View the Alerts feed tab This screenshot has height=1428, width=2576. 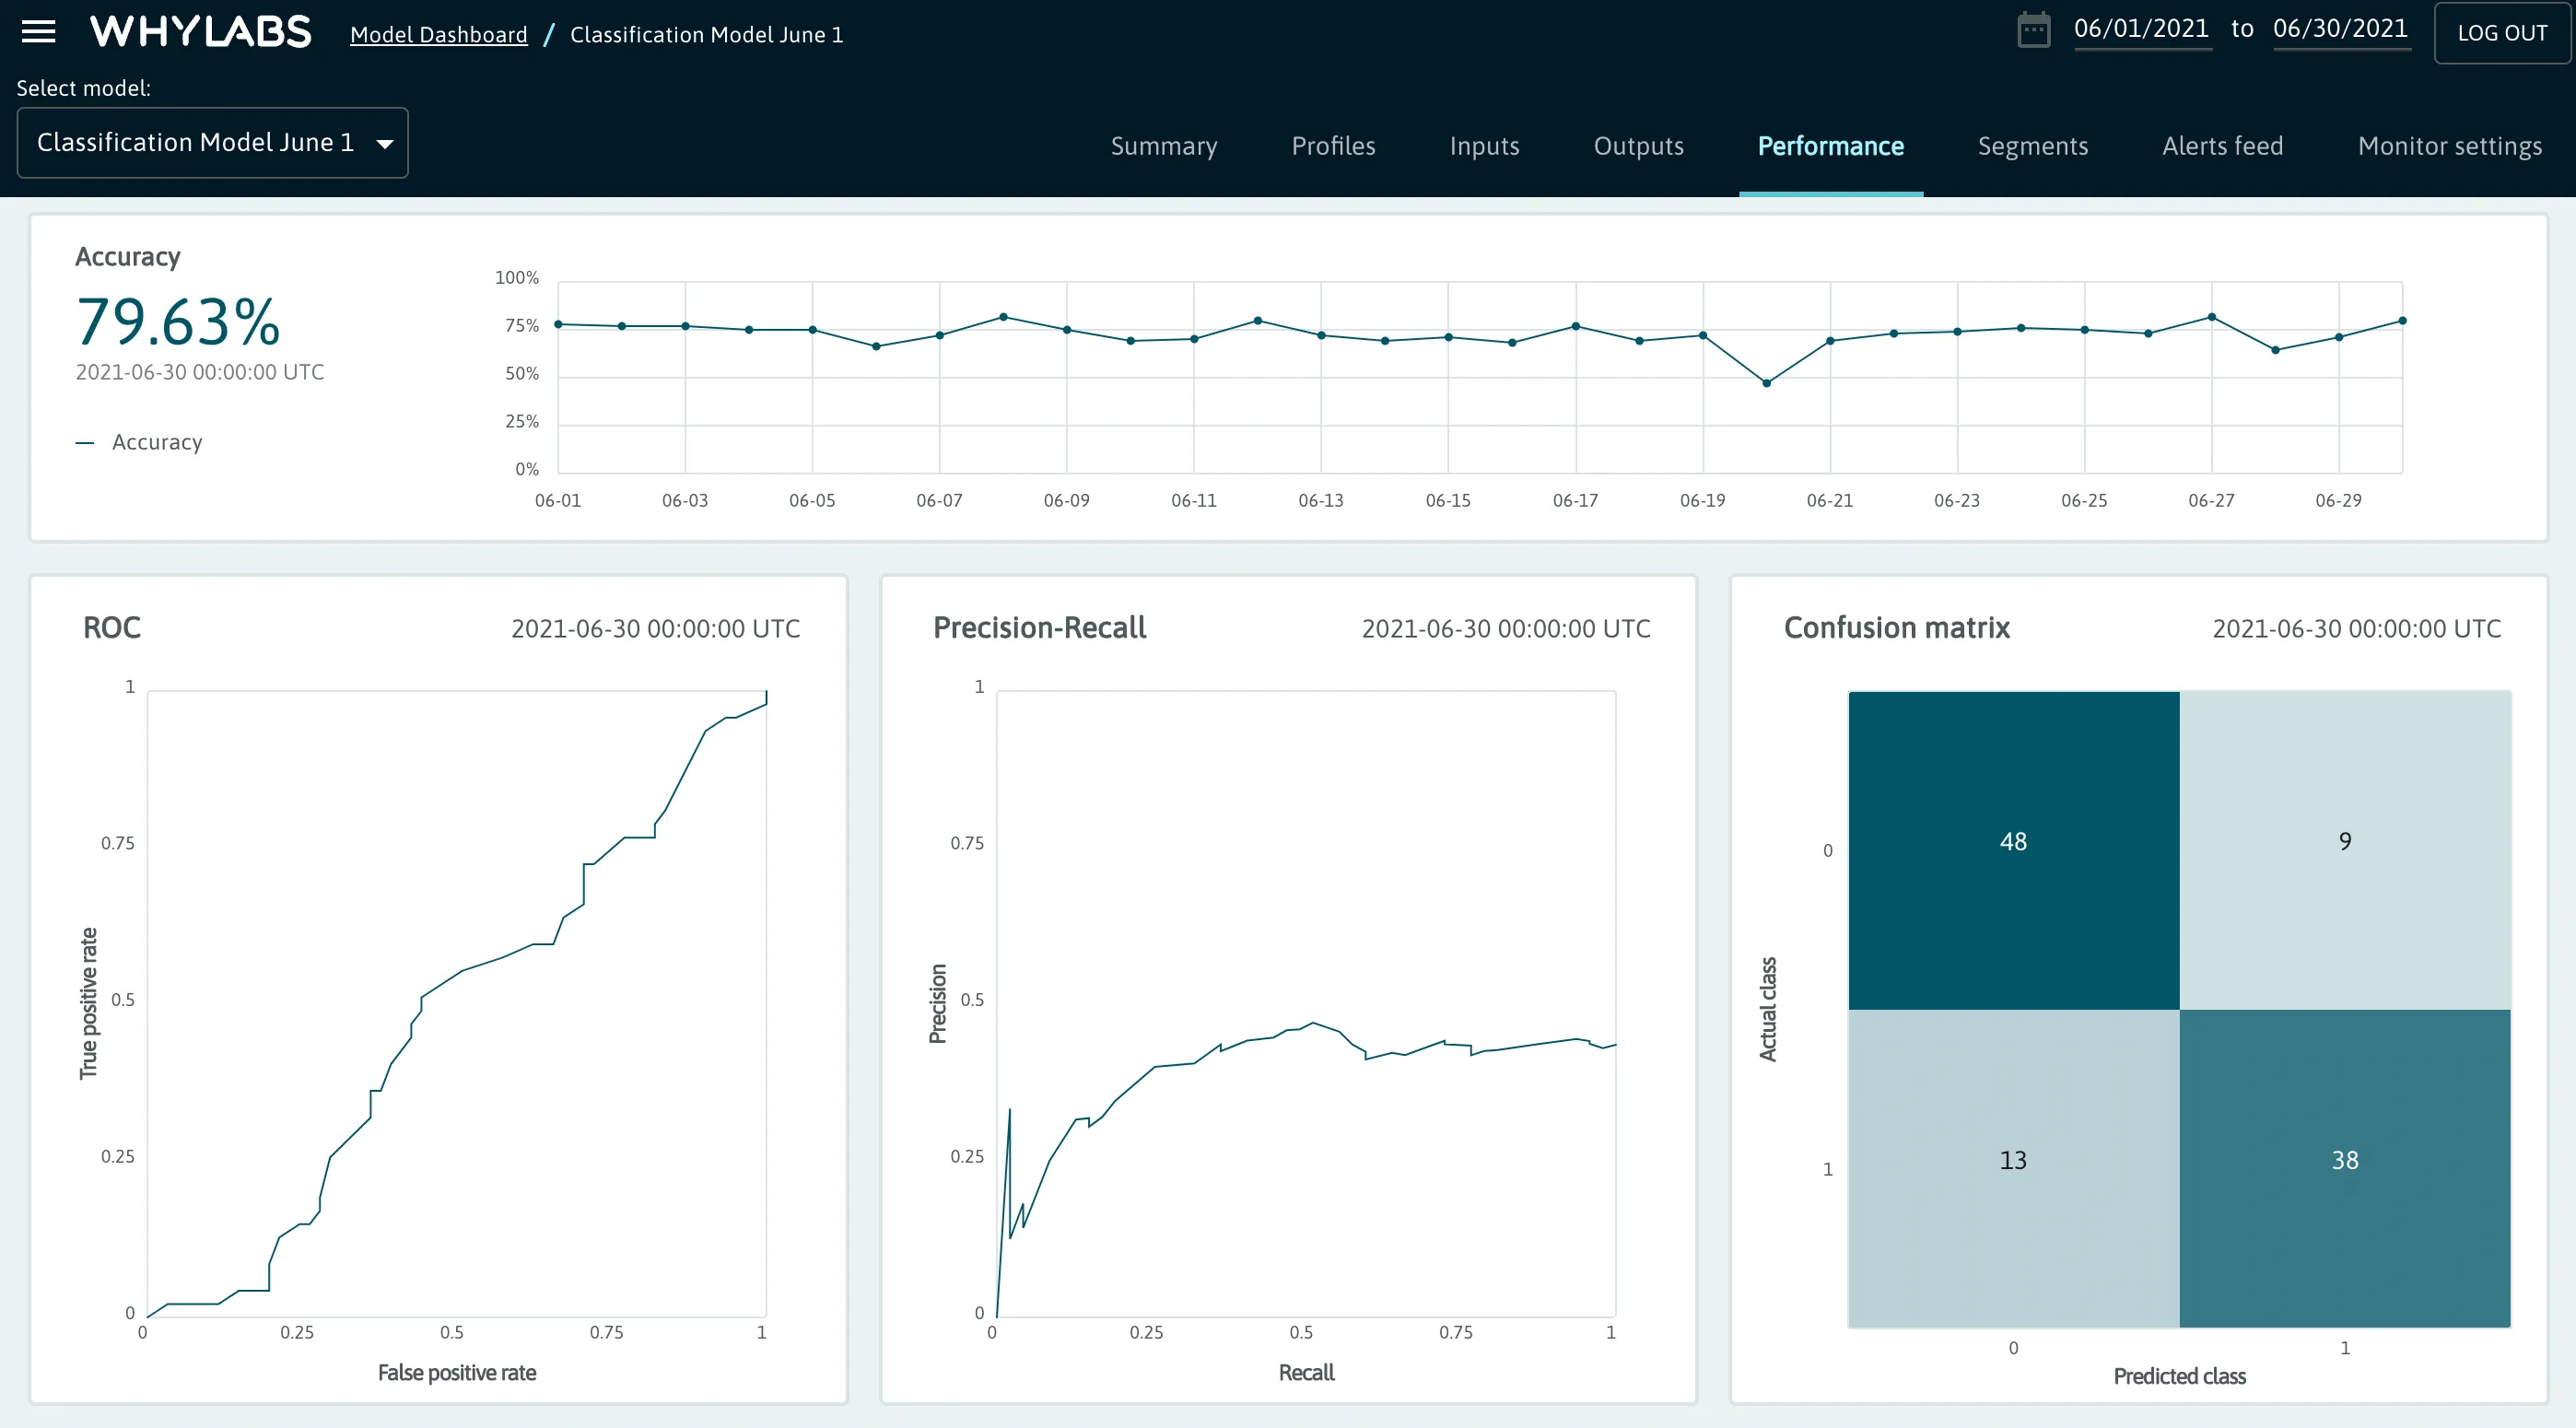2222,146
